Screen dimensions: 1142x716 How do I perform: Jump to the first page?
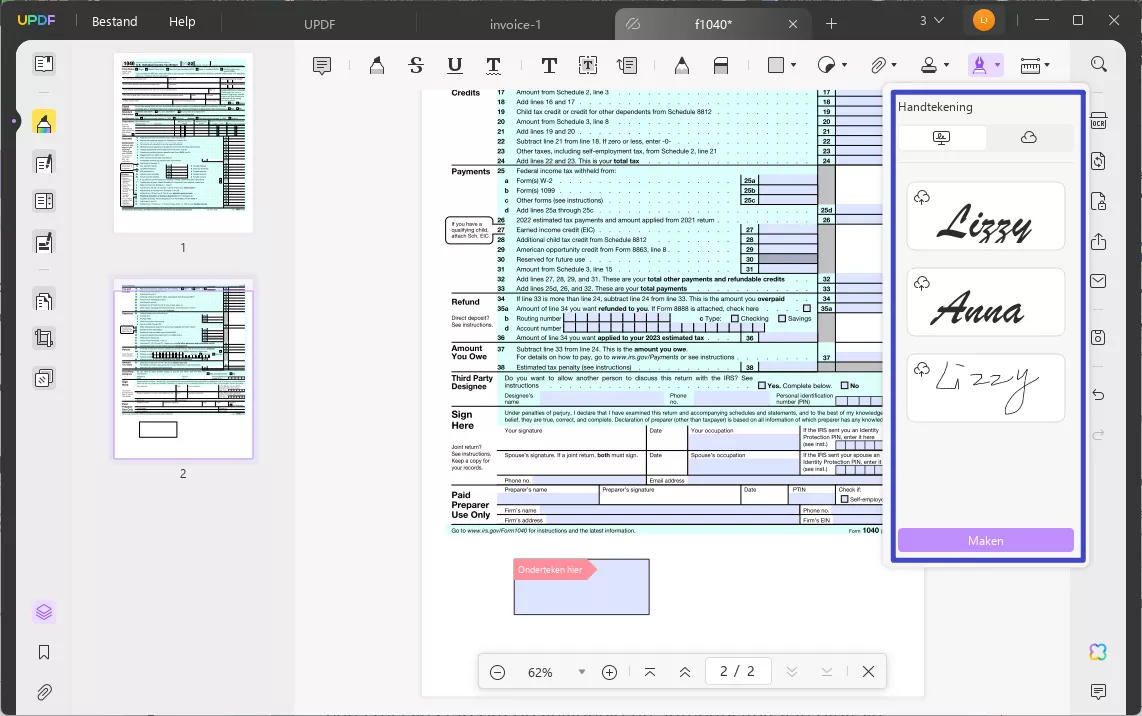(650, 672)
